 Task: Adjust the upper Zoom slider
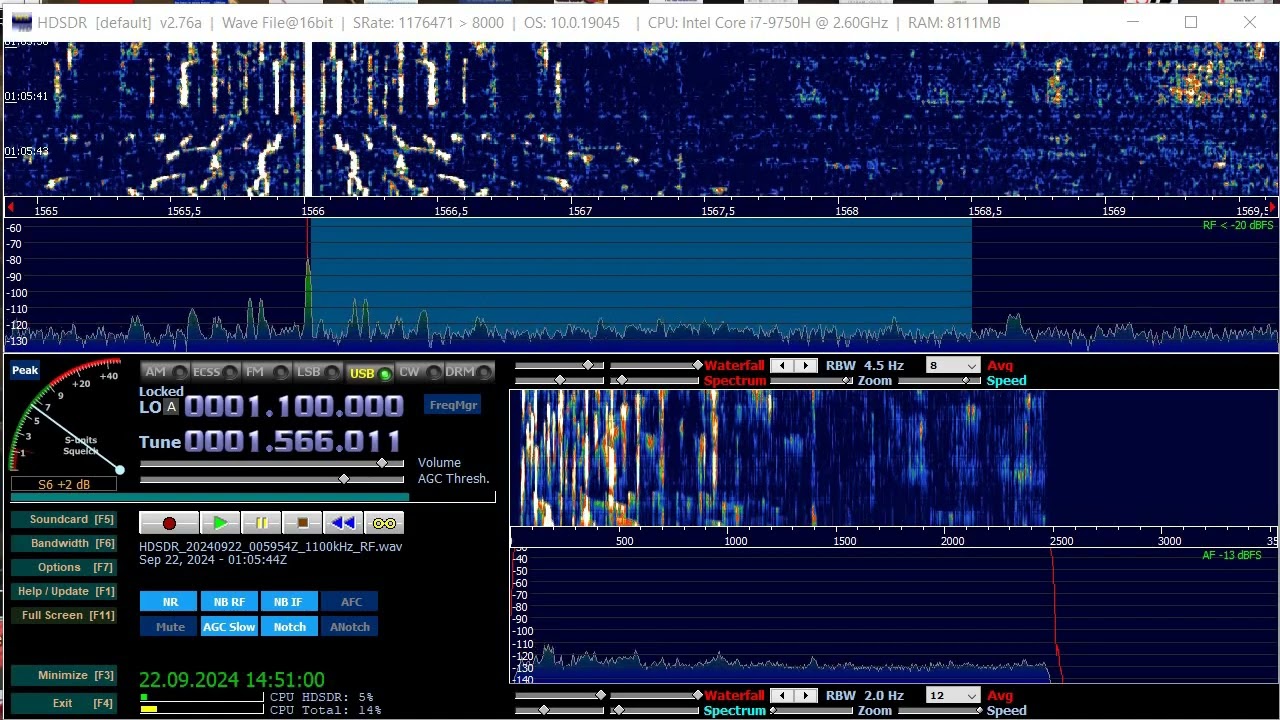(811, 380)
